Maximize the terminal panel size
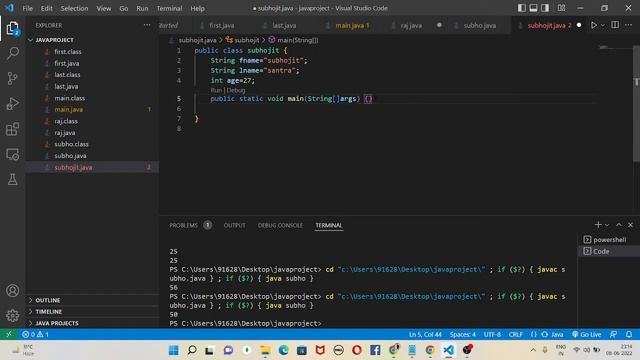This screenshot has height=360, width=640. click(x=619, y=224)
